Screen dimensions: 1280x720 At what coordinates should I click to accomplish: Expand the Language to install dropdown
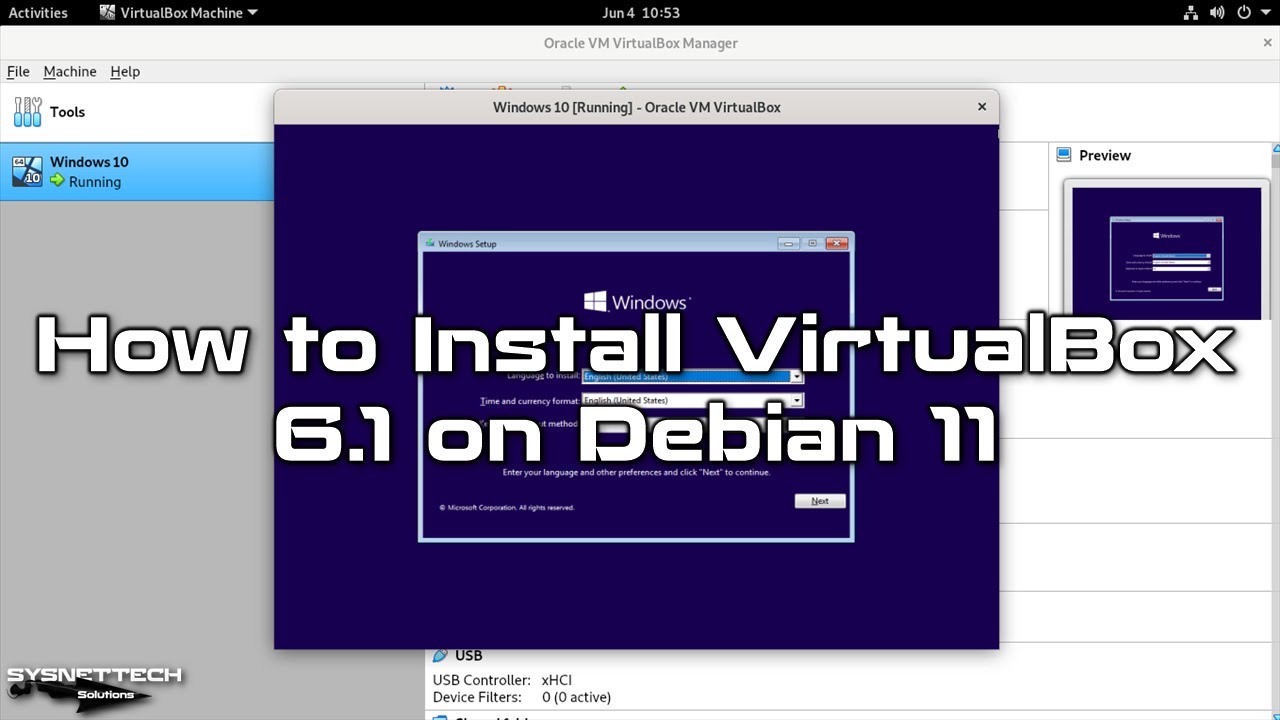pyautogui.click(x=797, y=377)
